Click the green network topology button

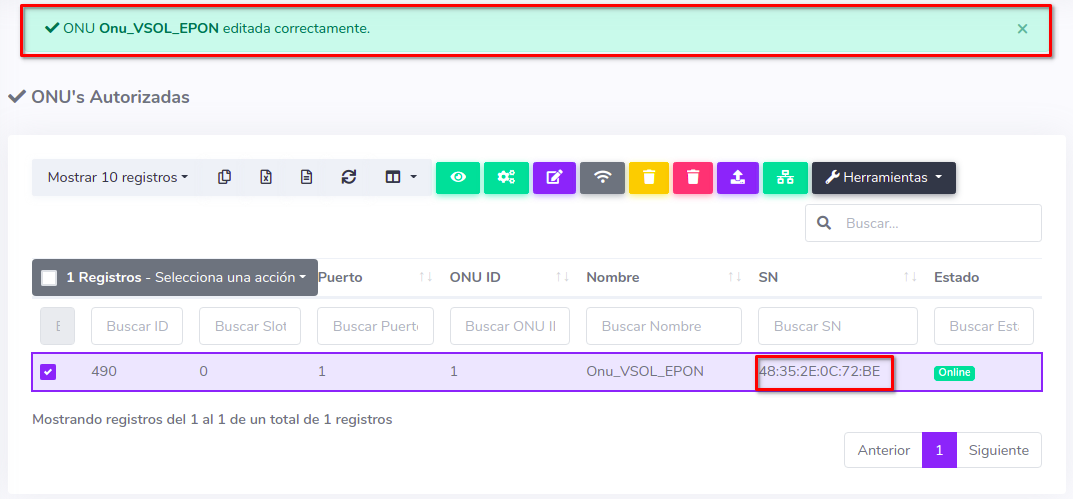(785, 177)
